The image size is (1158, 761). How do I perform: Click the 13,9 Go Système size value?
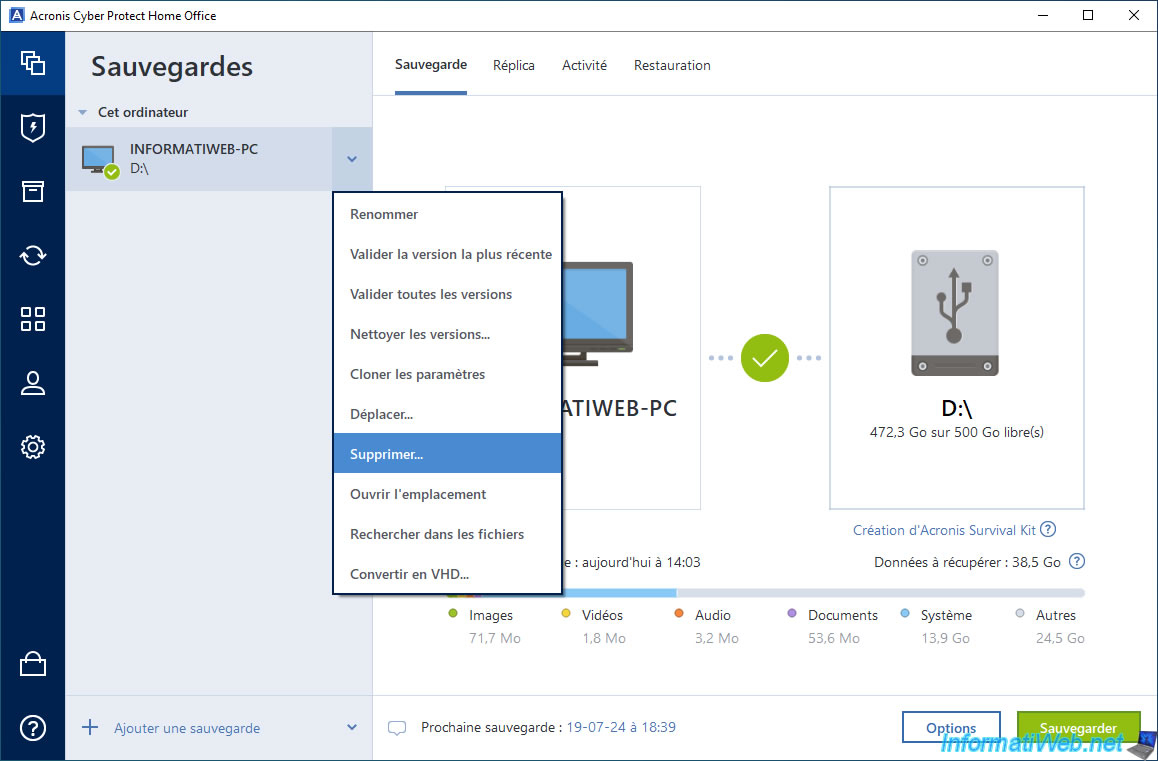pyautogui.click(x=945, y=638)
